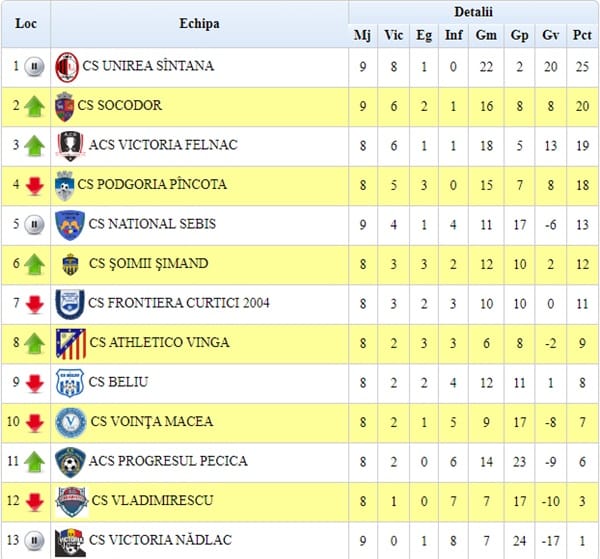600x559 pixels.
Task: Open CS ŞOIMII ŞIMAND team name
Action: coord(148,264)
